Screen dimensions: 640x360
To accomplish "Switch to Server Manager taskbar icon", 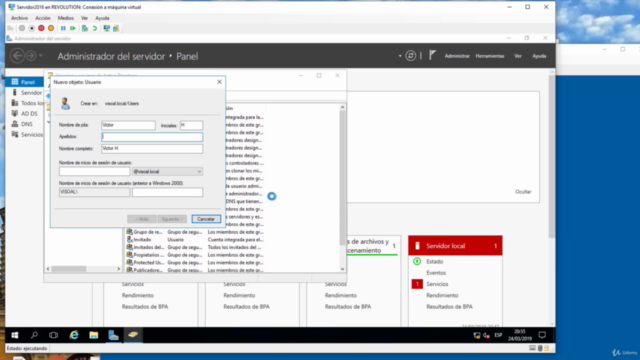I will (113, 335).
